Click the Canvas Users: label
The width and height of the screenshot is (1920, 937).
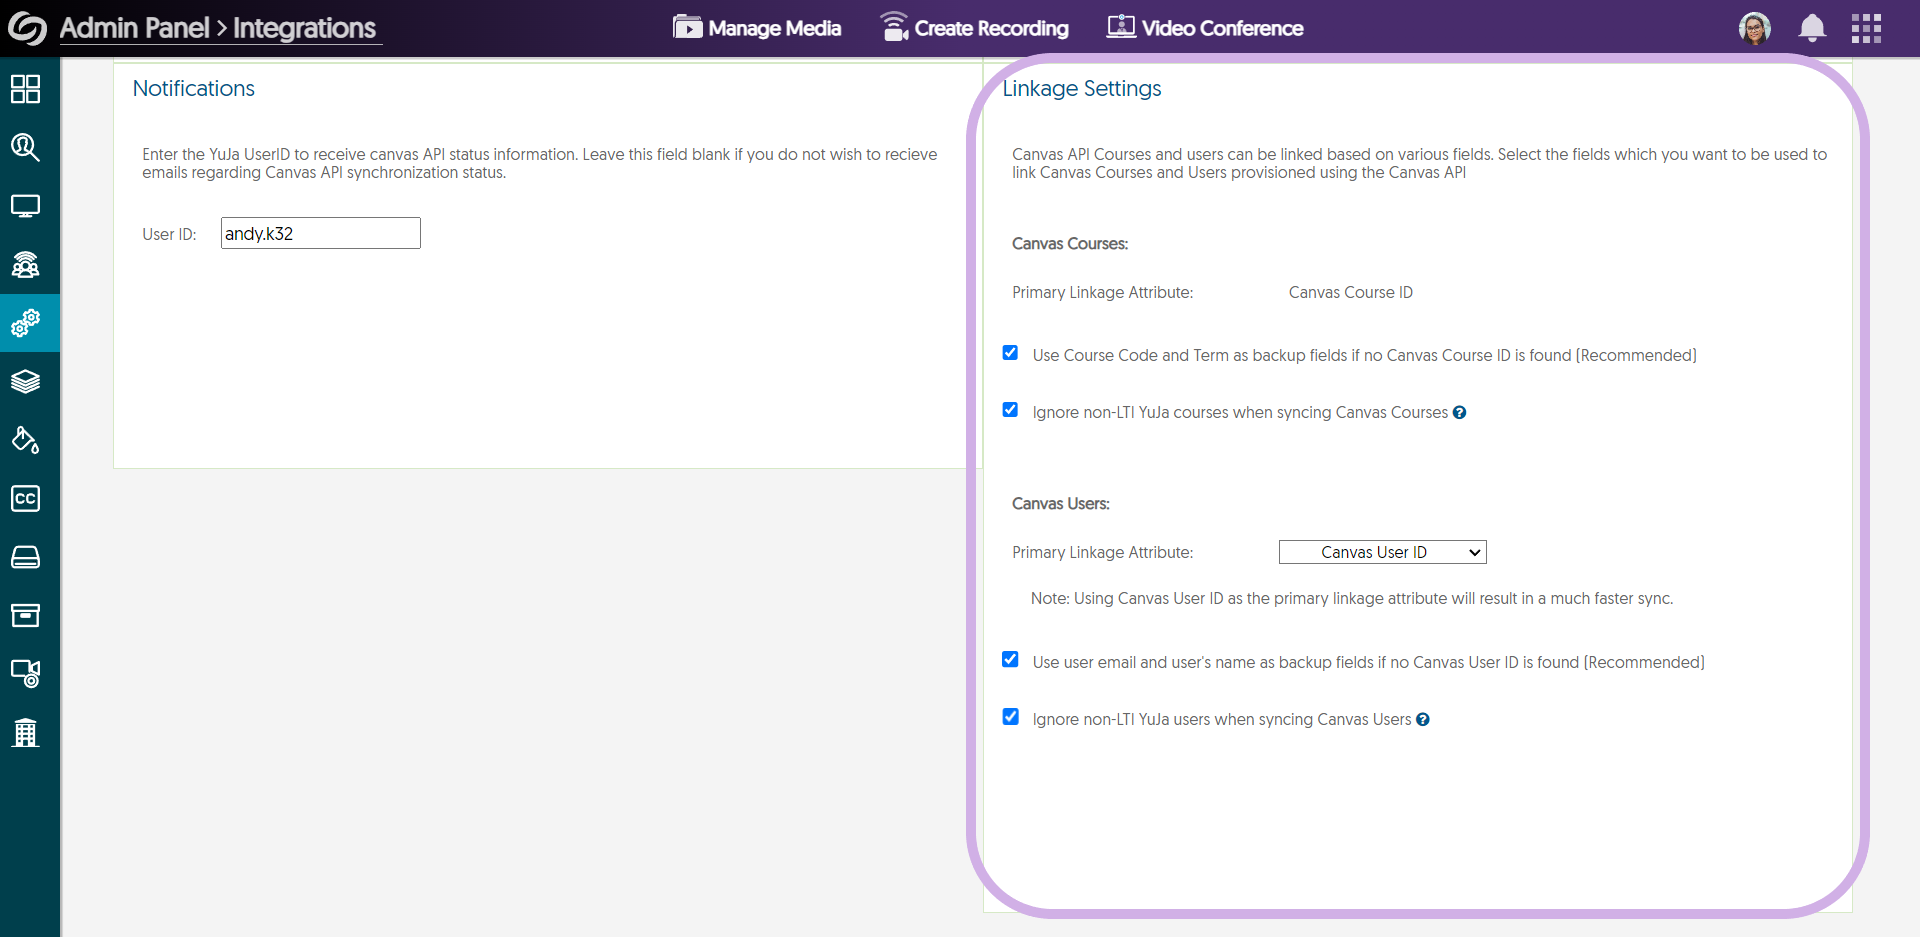tap(1061, 503)
